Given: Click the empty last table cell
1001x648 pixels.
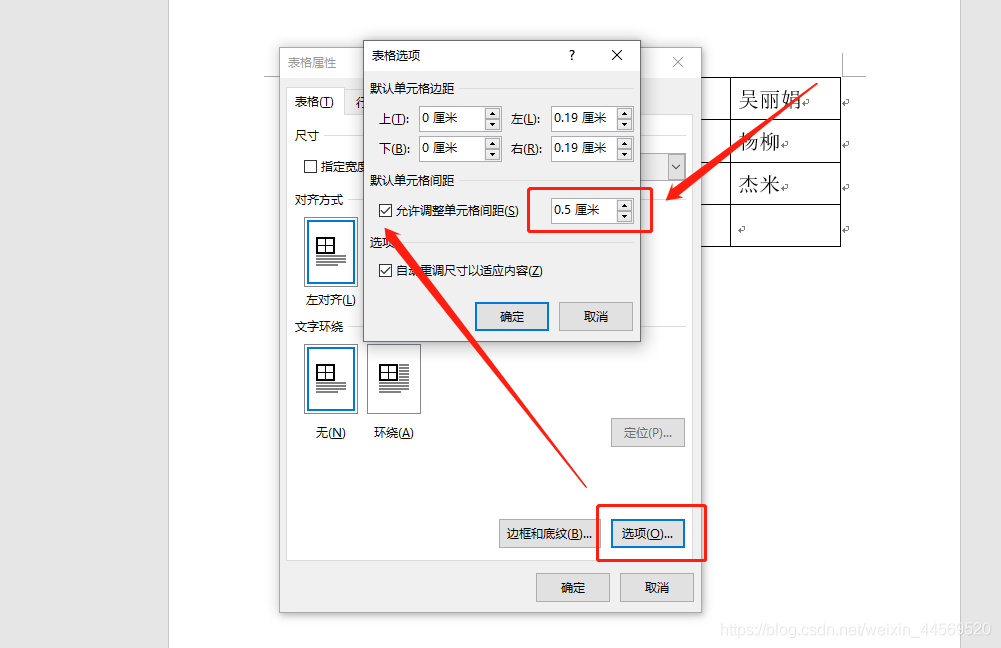Looking at the screenshot, I should click(785, 226).
